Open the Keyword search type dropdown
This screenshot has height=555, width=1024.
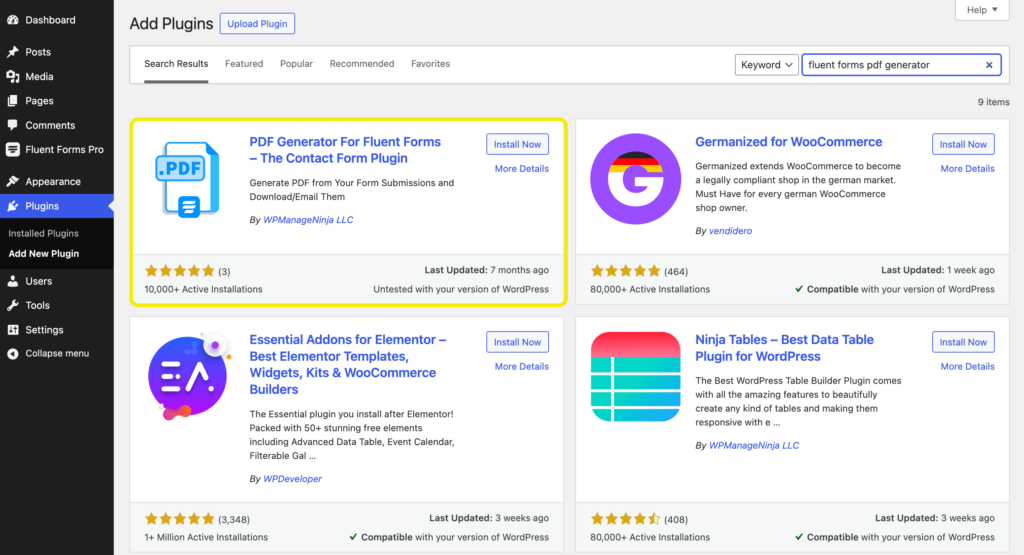[767, 65]
